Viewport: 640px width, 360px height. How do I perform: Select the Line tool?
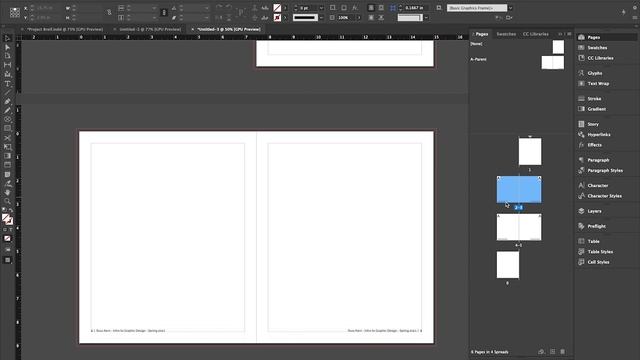[x=7, y=93]
